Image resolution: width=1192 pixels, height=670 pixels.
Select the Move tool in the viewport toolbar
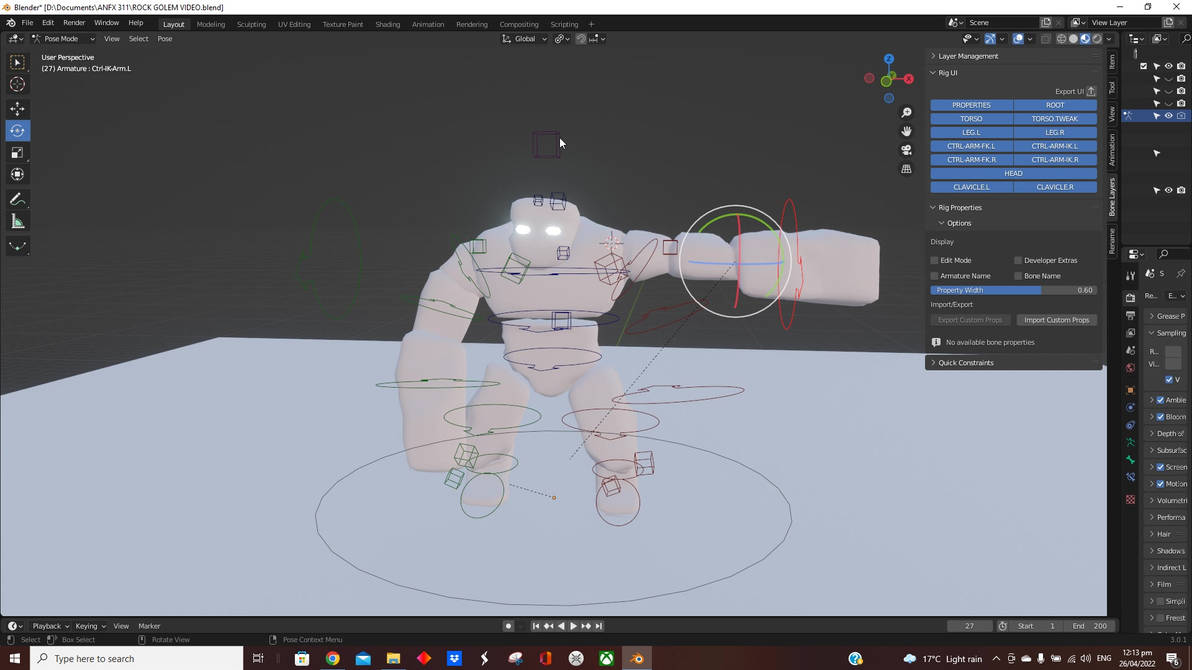coord(16,108)
